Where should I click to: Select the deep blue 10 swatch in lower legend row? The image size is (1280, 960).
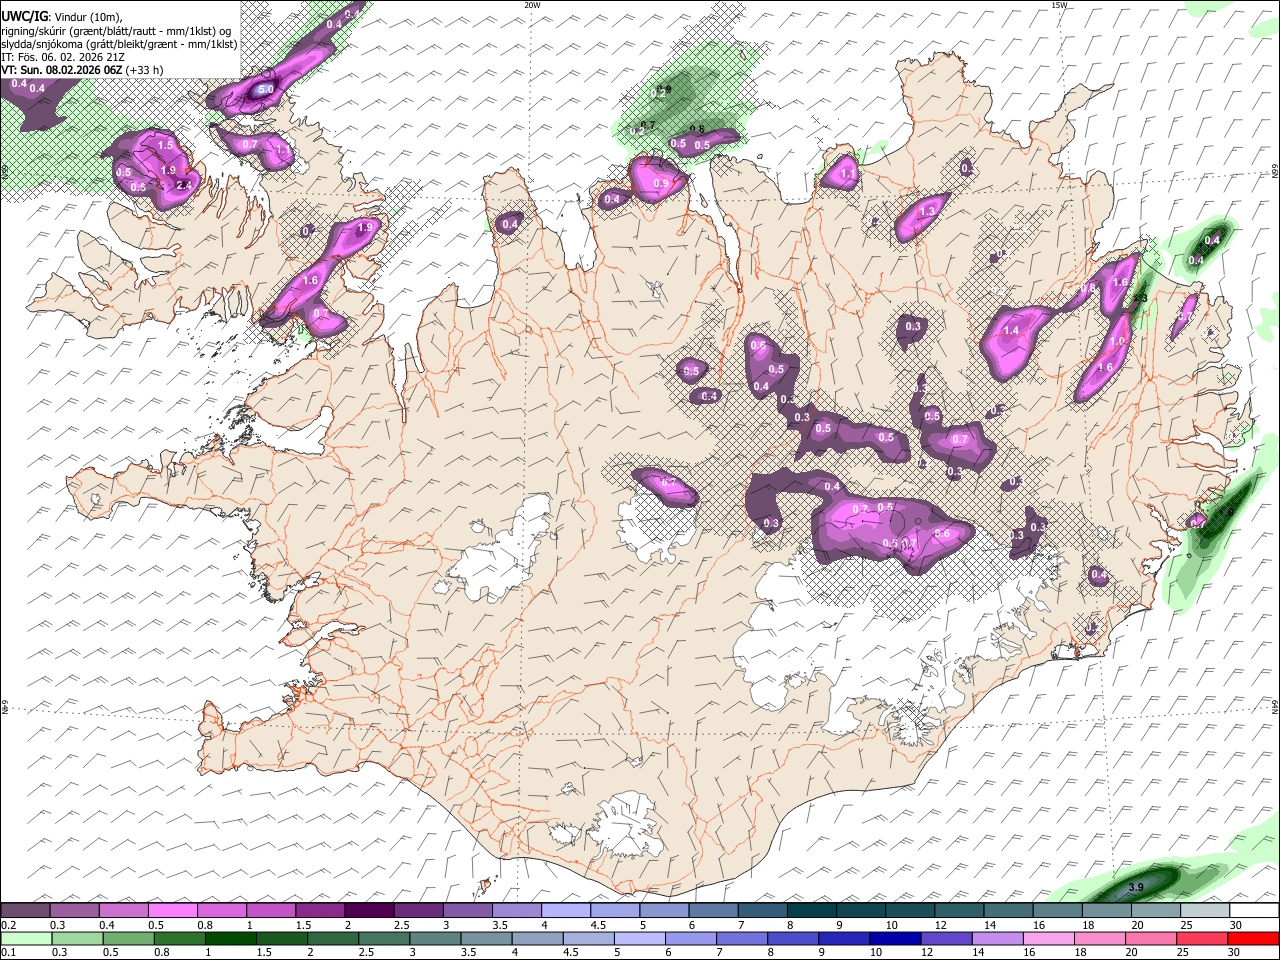[895, 938]
